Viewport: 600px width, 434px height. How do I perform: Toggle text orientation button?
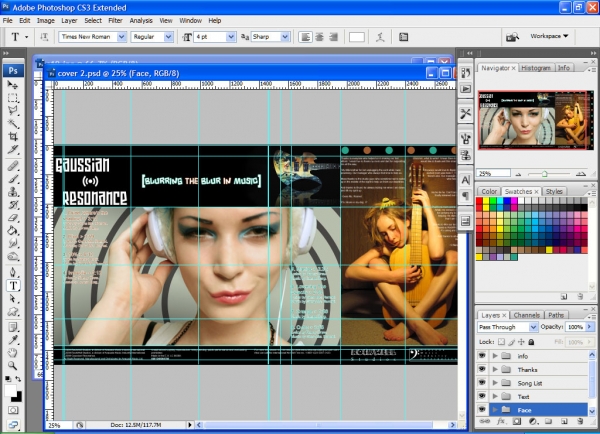(44, 37)
